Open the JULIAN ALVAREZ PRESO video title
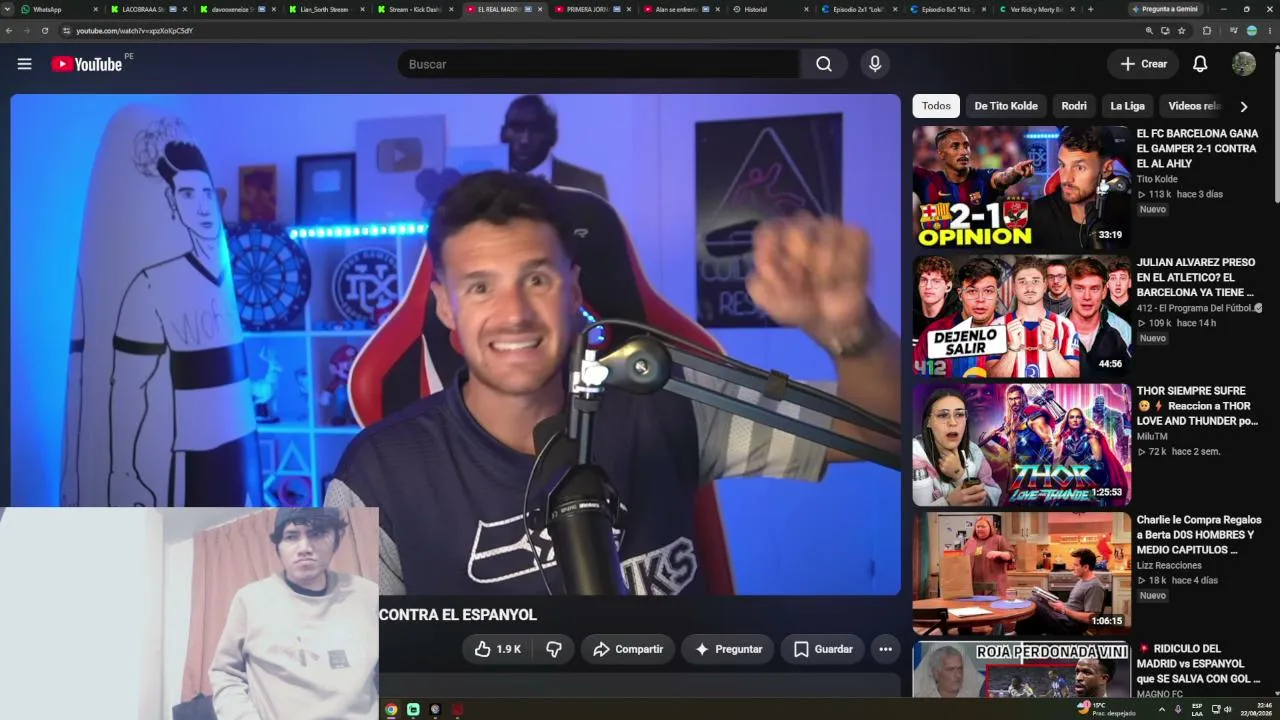 (x=1196, y=277)
